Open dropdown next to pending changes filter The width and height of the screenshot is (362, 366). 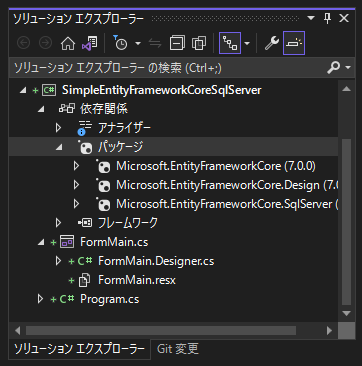coord(138,44)
